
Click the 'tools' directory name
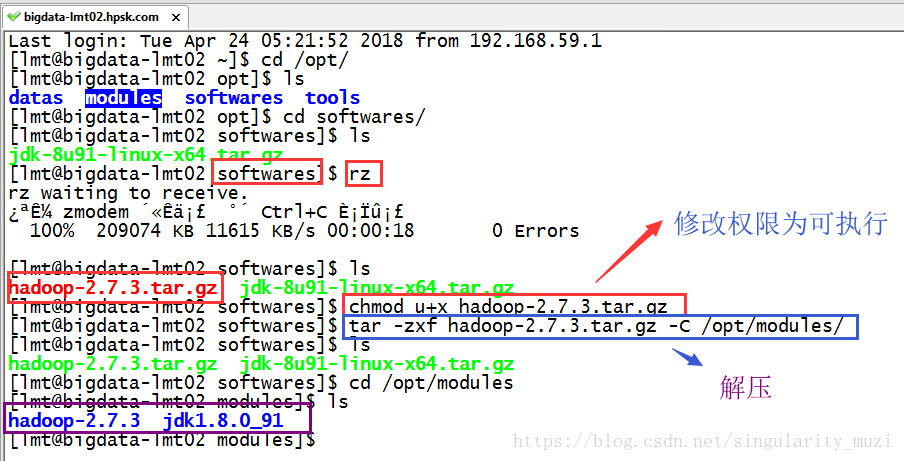(332, 98)
